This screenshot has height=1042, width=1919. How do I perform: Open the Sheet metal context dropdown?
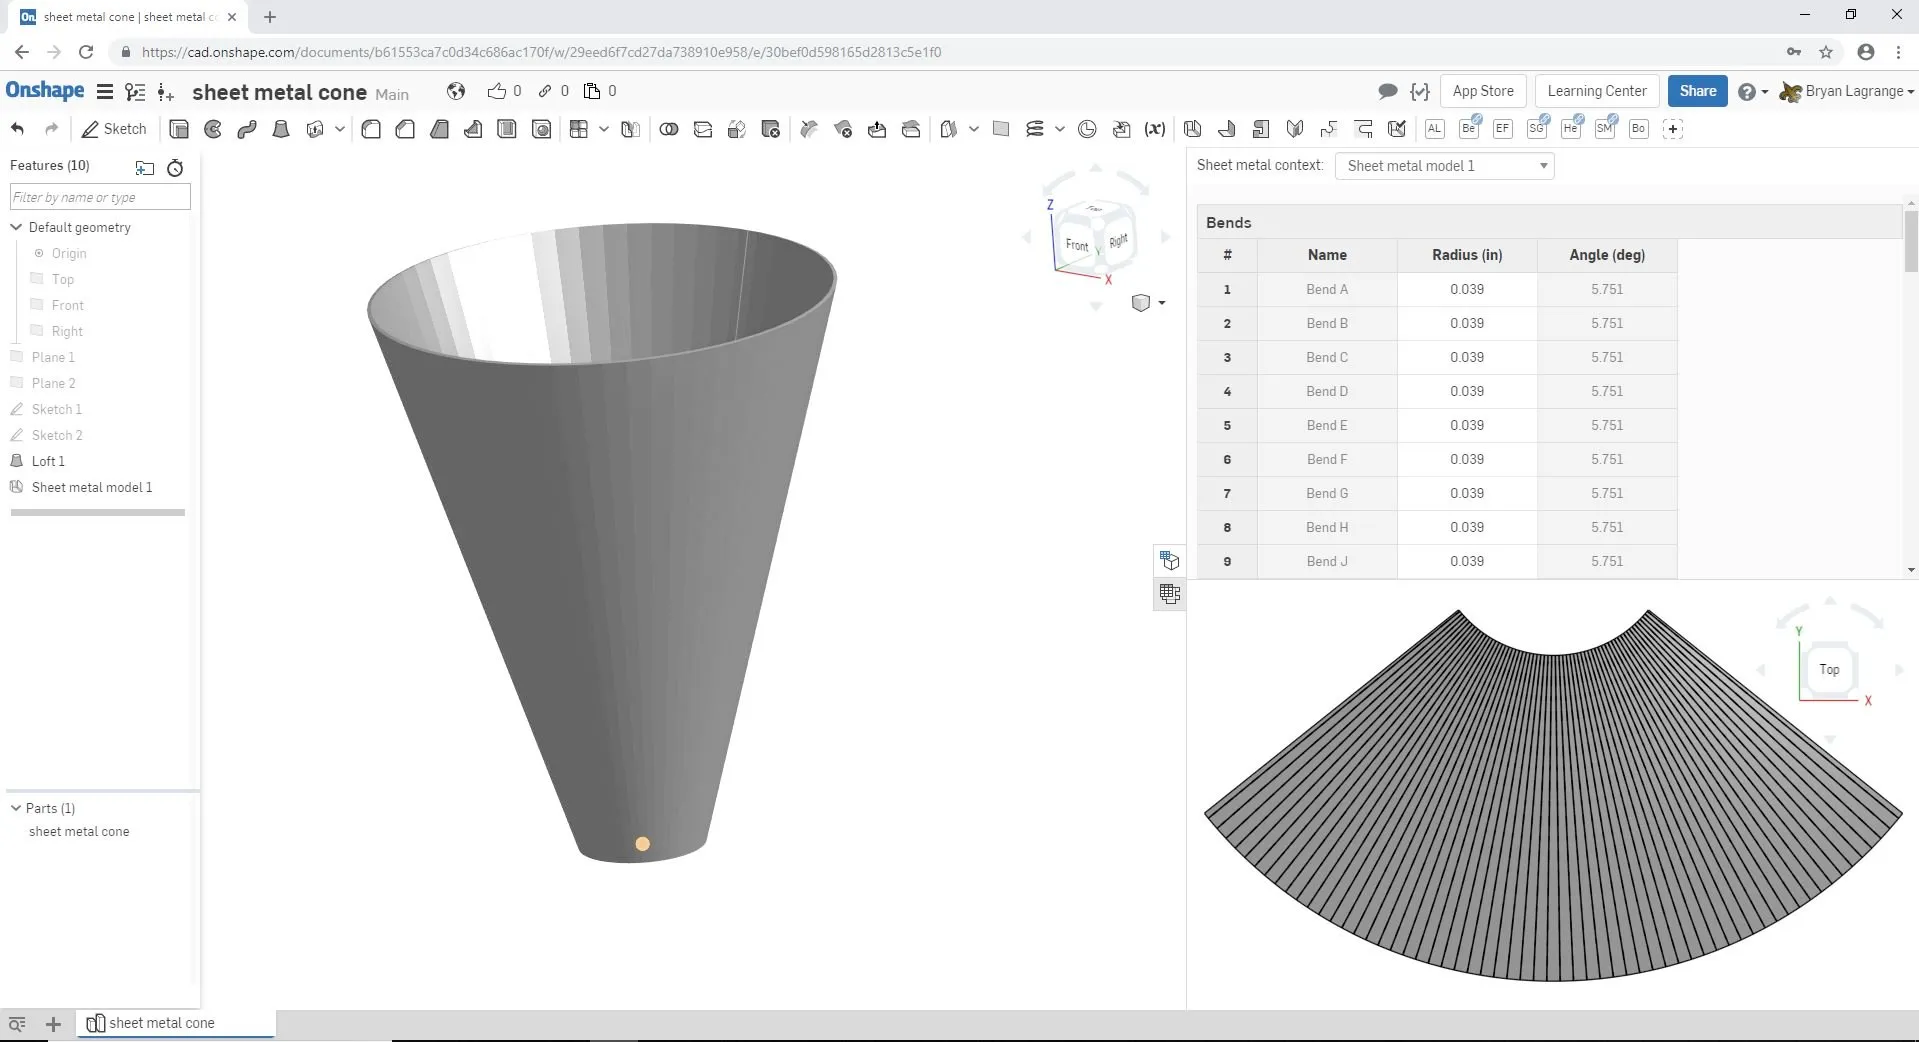tap(1444, 166)
